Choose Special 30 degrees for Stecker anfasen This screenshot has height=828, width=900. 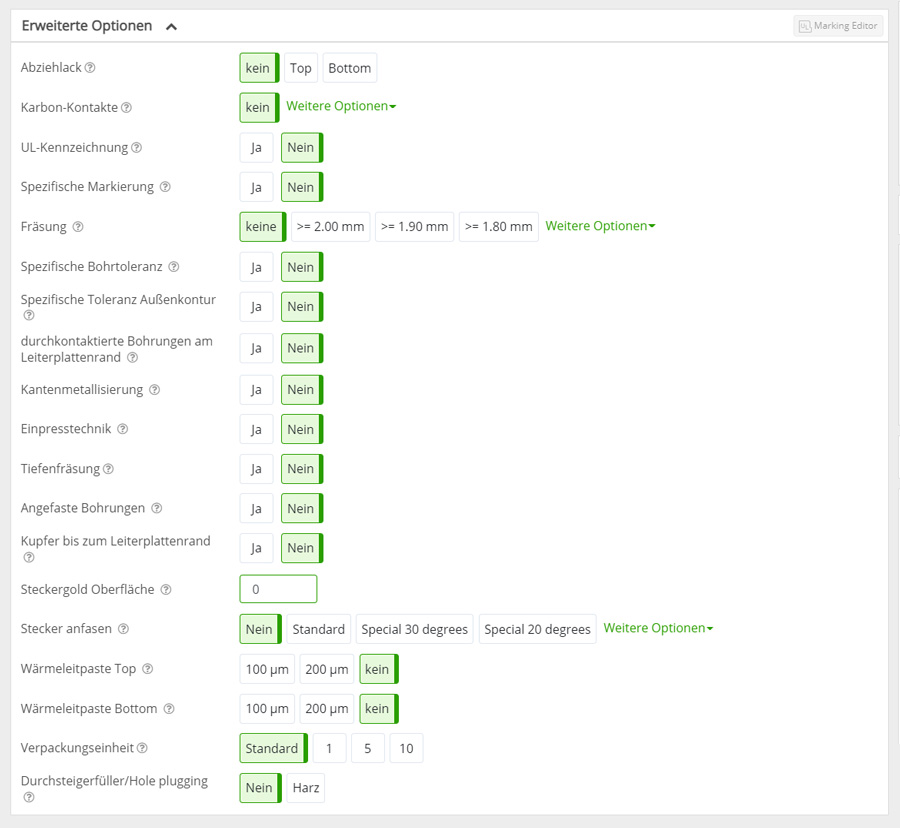414,629
